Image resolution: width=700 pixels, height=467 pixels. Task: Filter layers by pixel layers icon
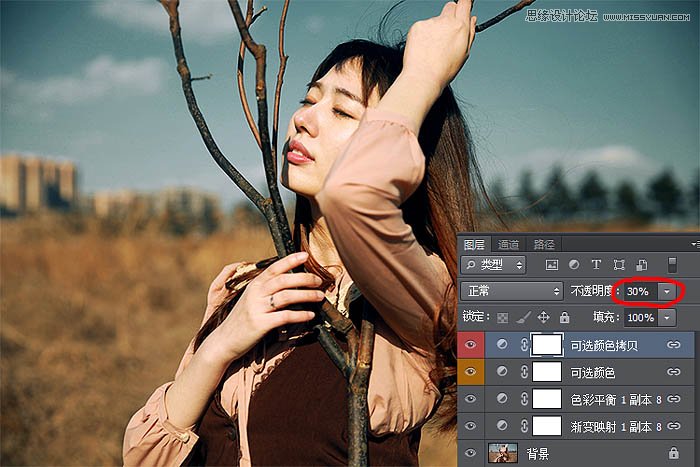pos(552,265)
